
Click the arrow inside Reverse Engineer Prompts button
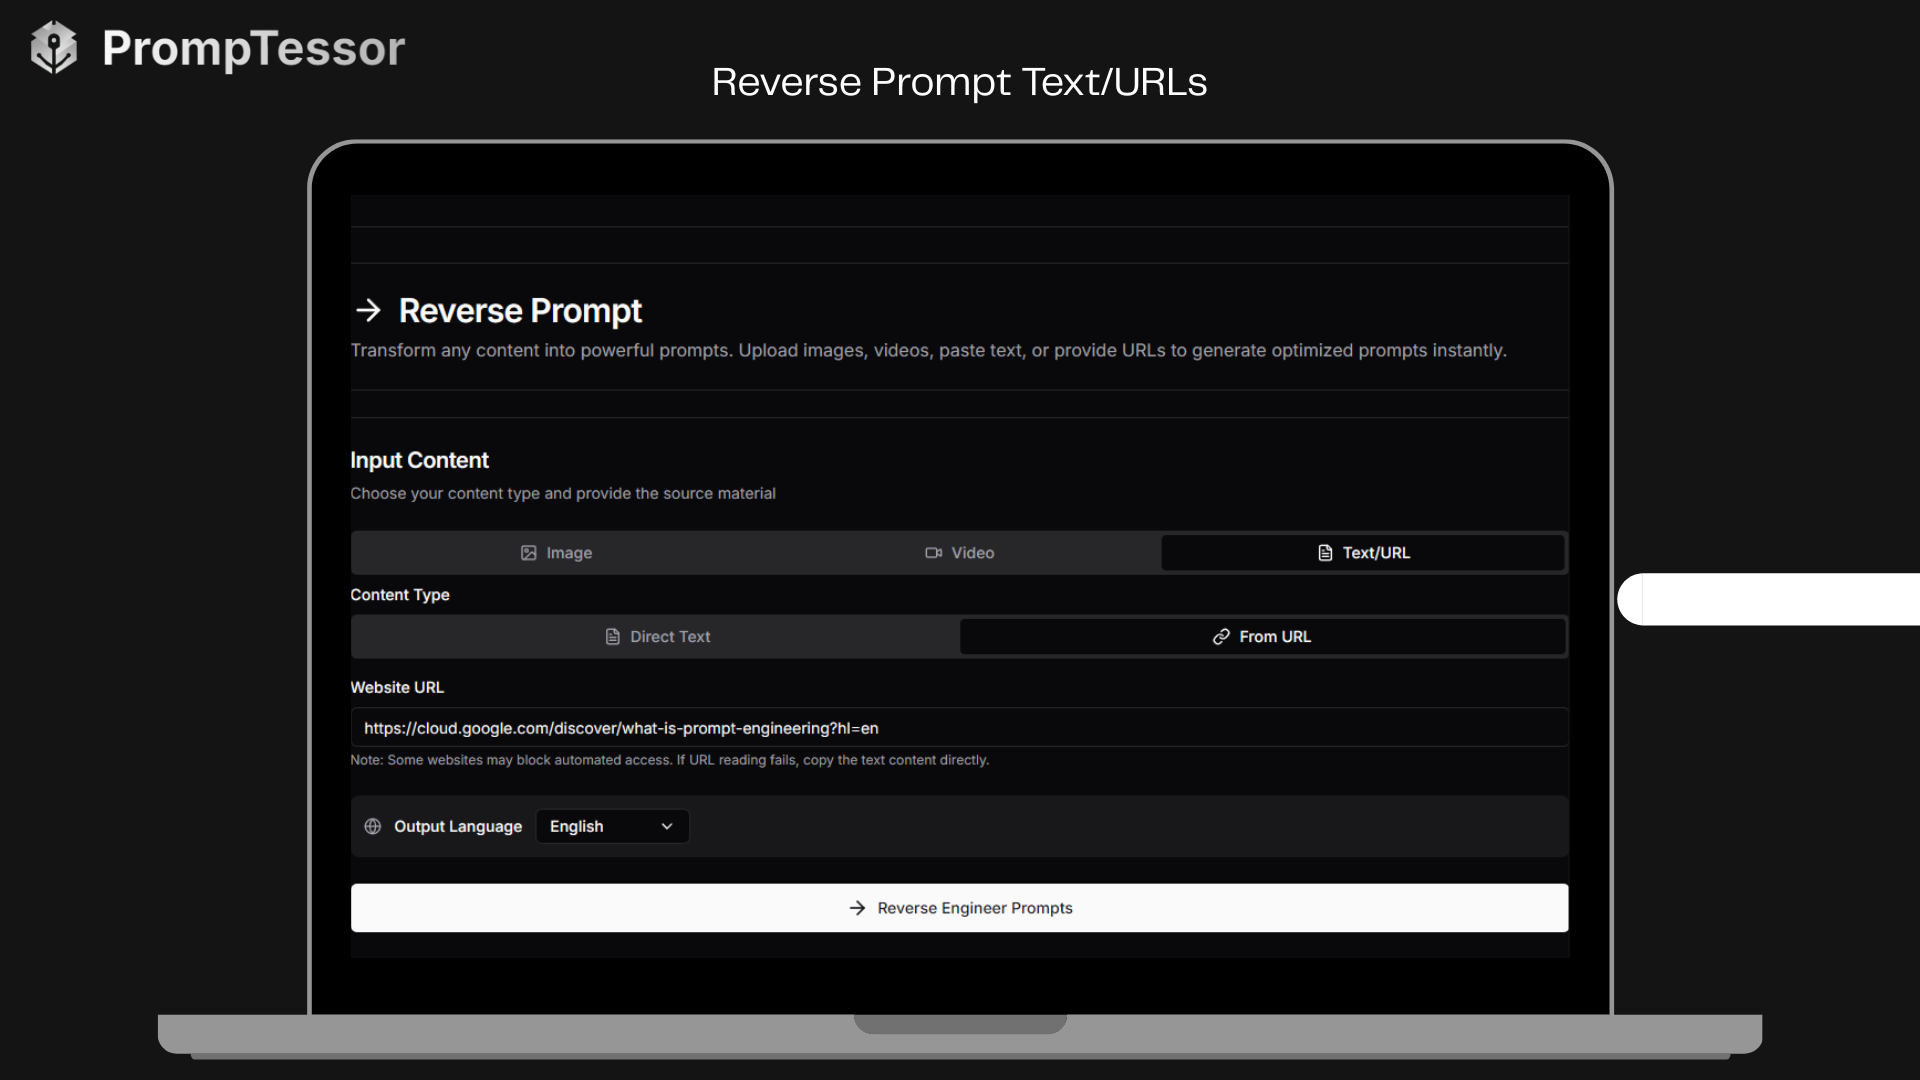857,908
